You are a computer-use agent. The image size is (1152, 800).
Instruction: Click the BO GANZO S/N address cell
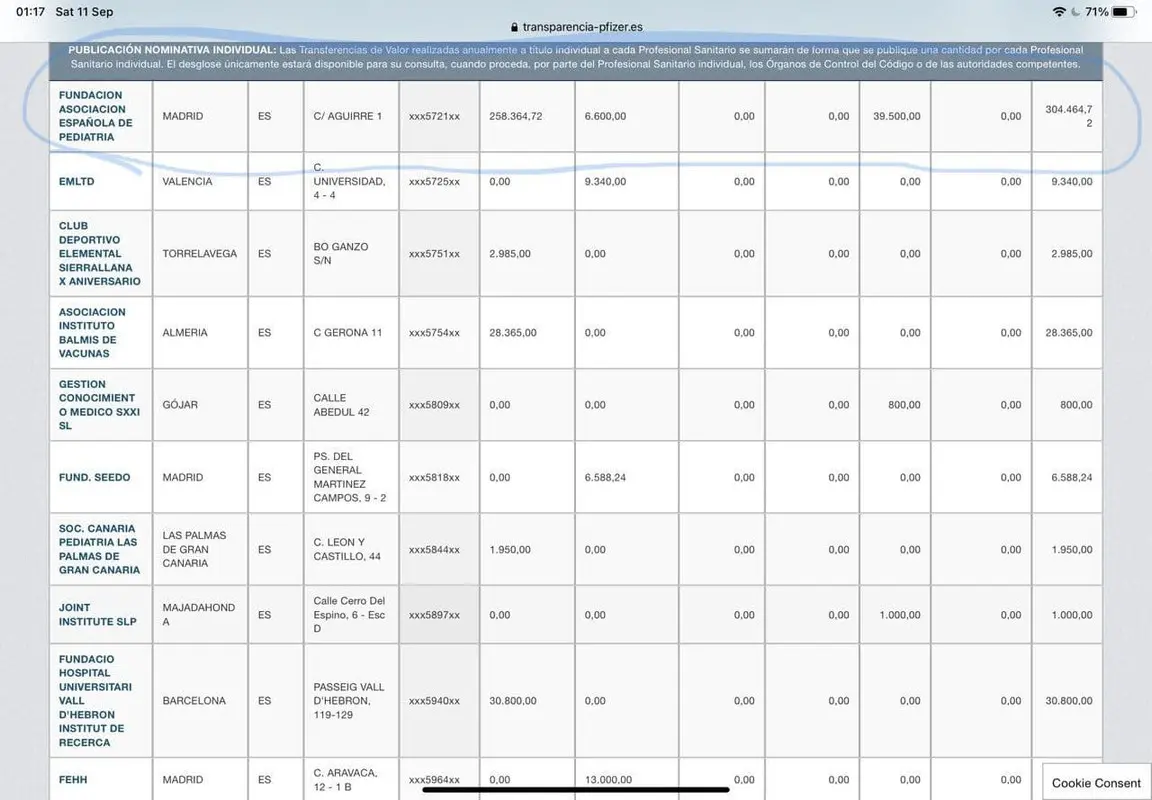[351, 253]
